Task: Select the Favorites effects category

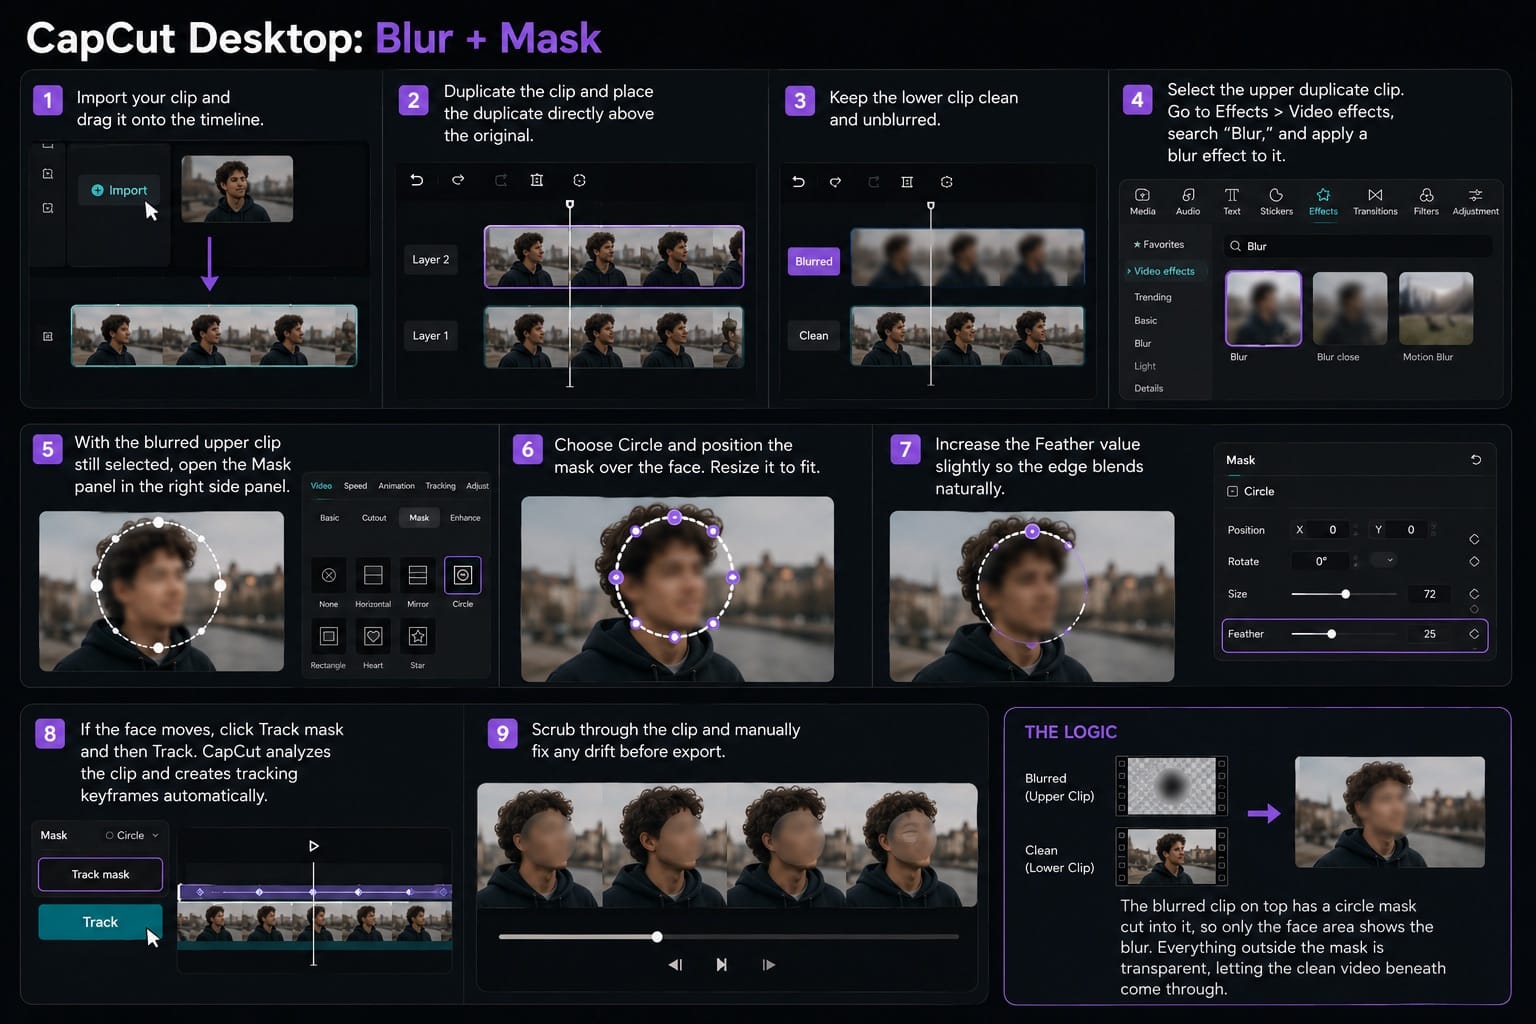Action: (1159, 244)
